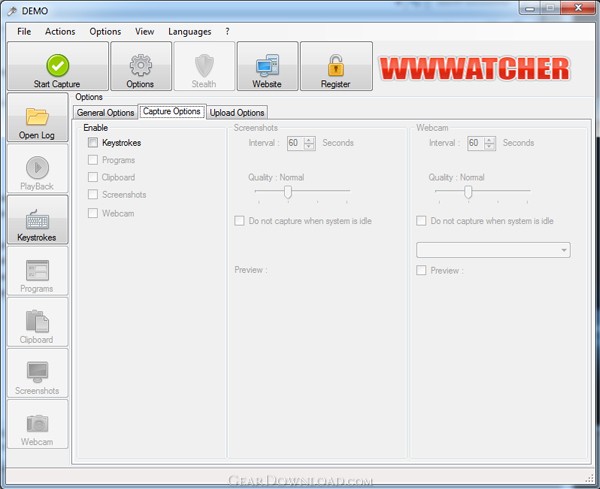Image resolution: width=600 pixels, height=489 pixels.
Task: Click the DEMO title bar app icon
Action: click(x=12, y=11)
